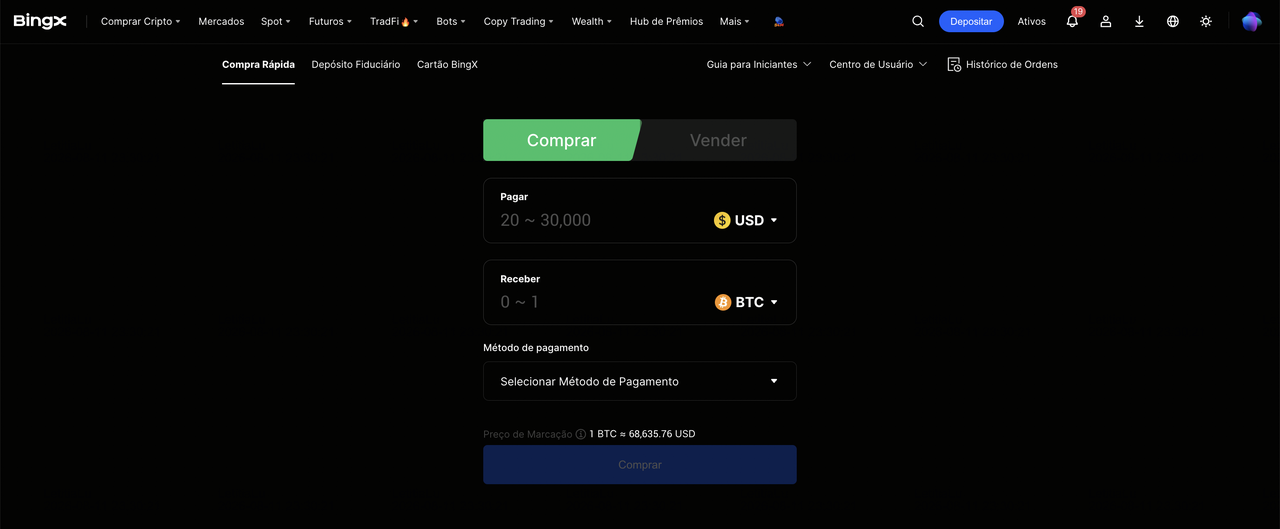The height and width of the screenshot is (529, 1280).
Task: Click the Preço de Marcação label
Action: tap(527, 434)
